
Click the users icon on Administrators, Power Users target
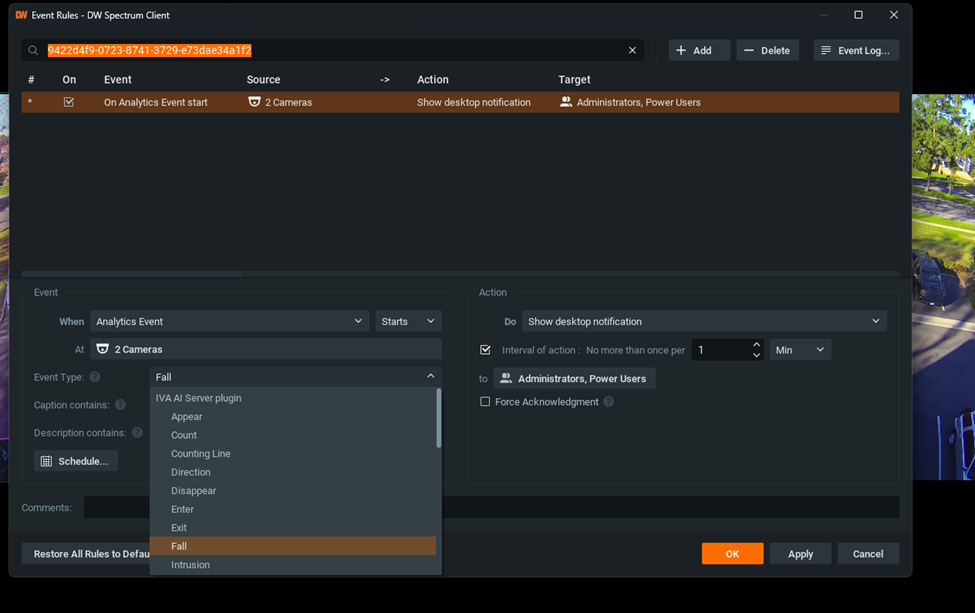(564, 101)
